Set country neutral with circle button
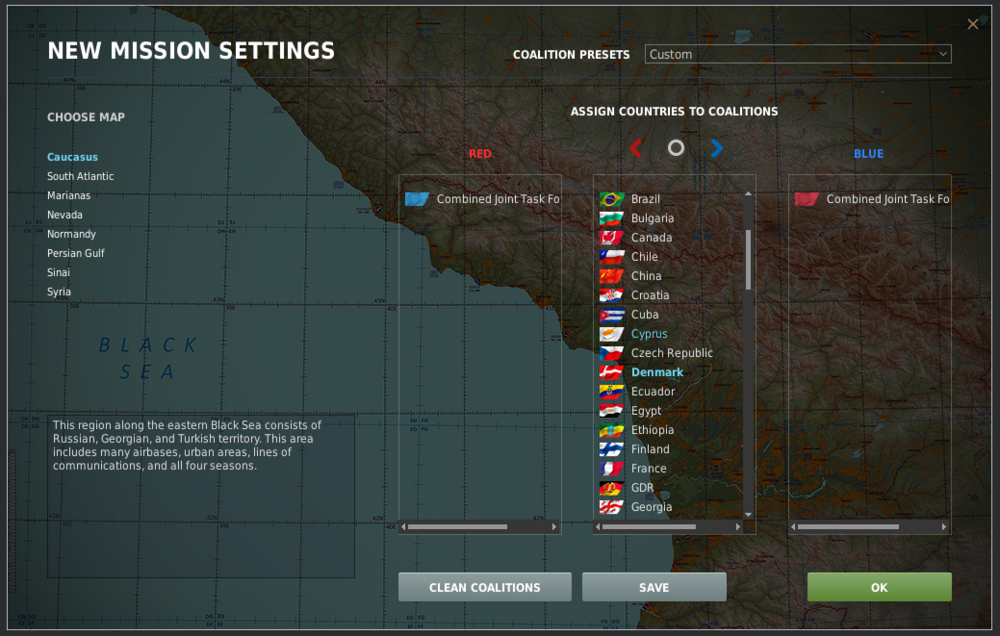 coord(676,149)
